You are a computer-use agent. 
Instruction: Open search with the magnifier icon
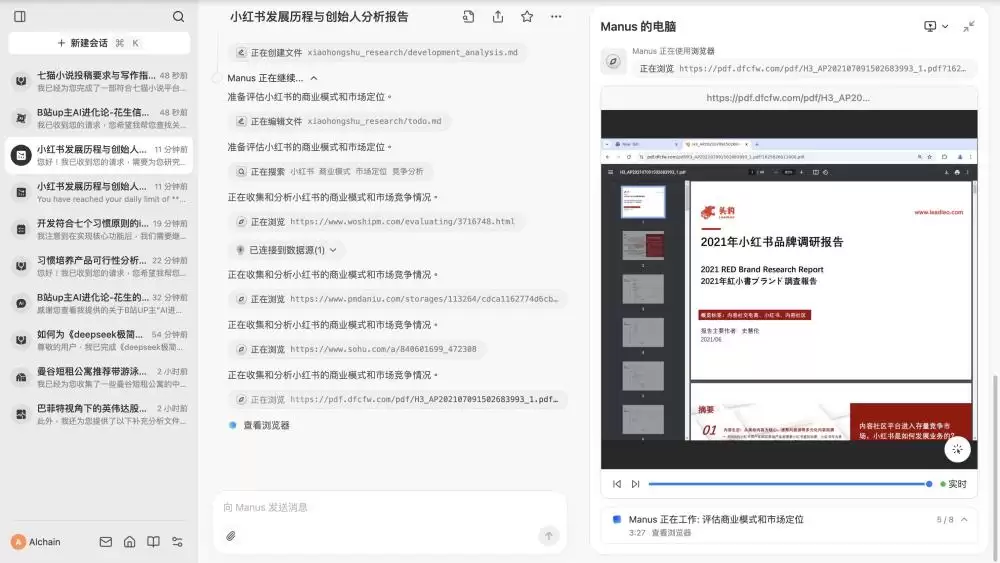click(x=179, y=17)
